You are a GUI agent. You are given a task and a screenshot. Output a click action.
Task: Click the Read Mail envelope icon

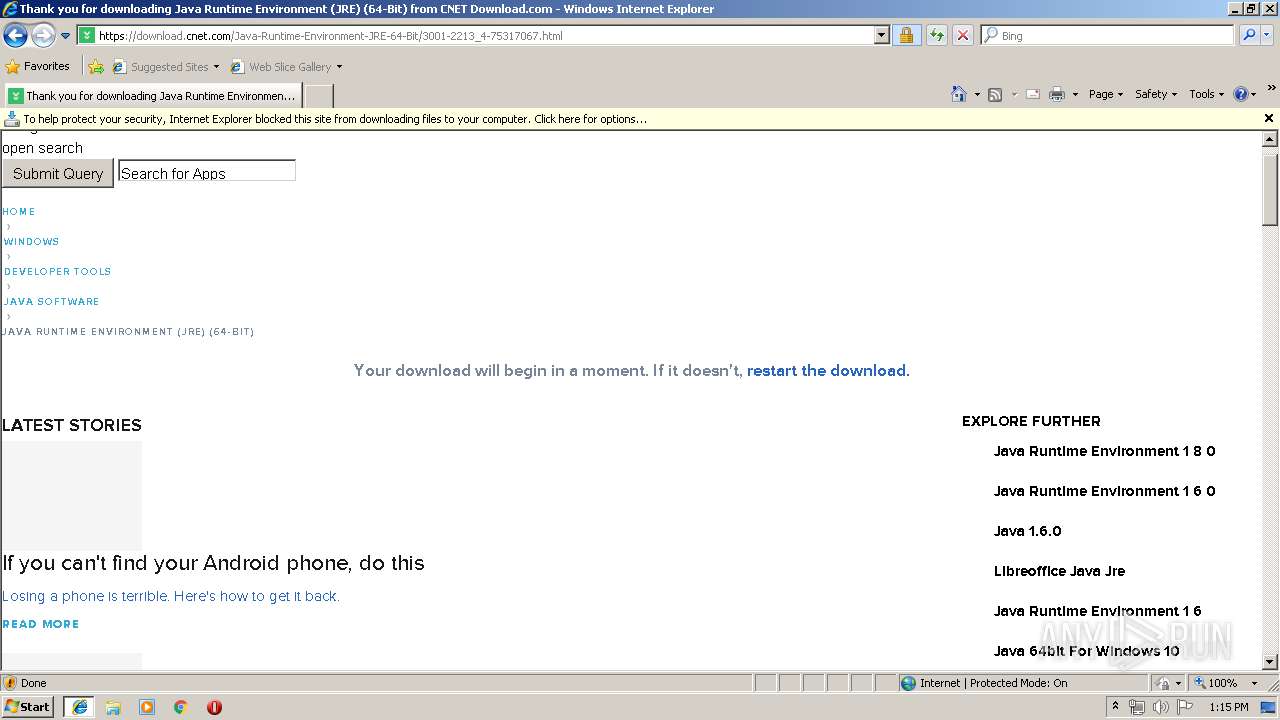click(x=1033, y=94)
